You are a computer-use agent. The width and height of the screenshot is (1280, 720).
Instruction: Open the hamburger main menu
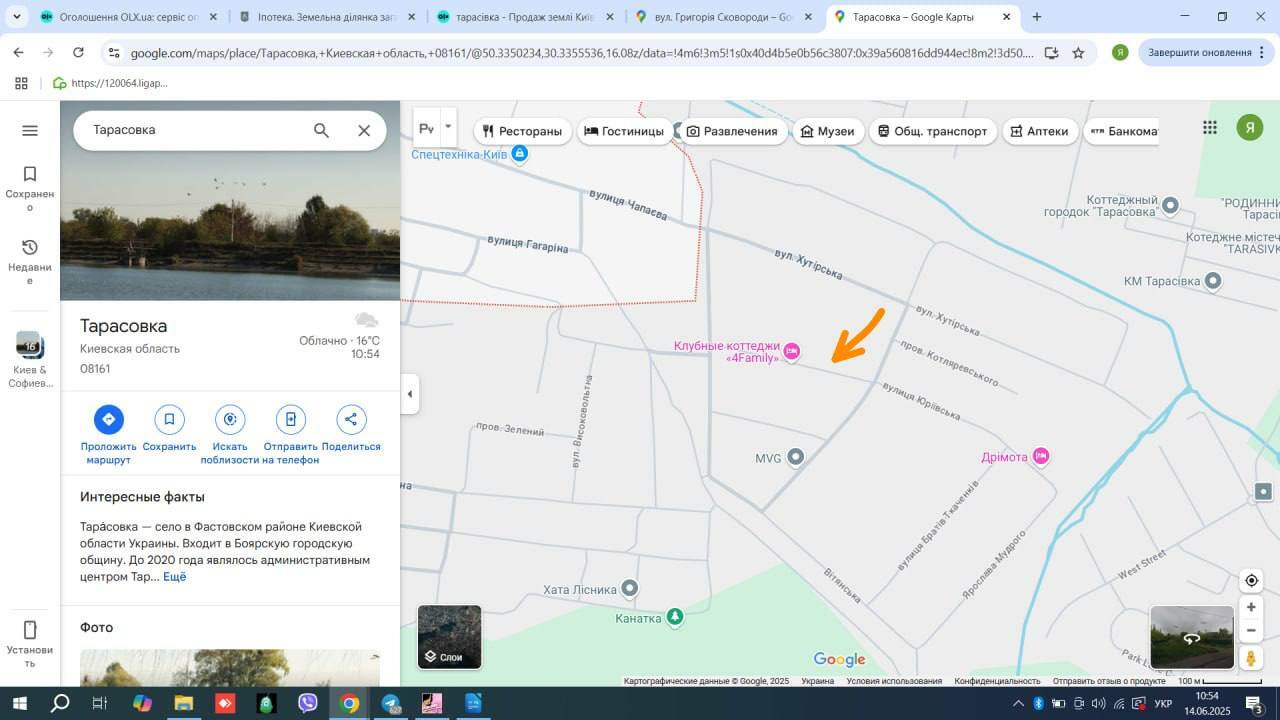point(30,130)
